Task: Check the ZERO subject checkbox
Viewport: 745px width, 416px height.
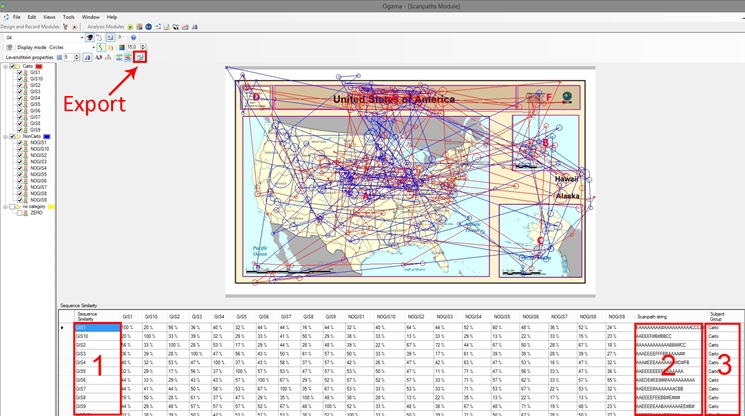Action: coord(19,213)
